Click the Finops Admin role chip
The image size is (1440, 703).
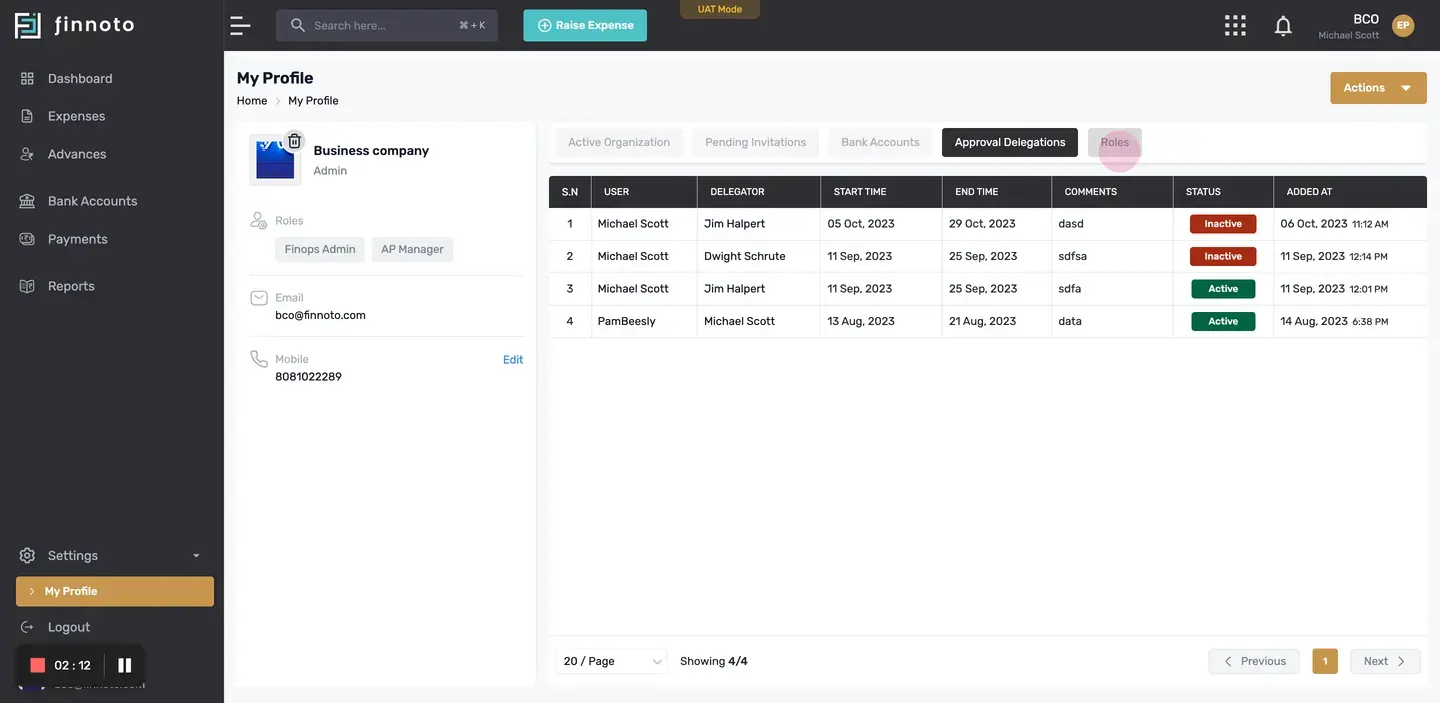tap(320, 249)
